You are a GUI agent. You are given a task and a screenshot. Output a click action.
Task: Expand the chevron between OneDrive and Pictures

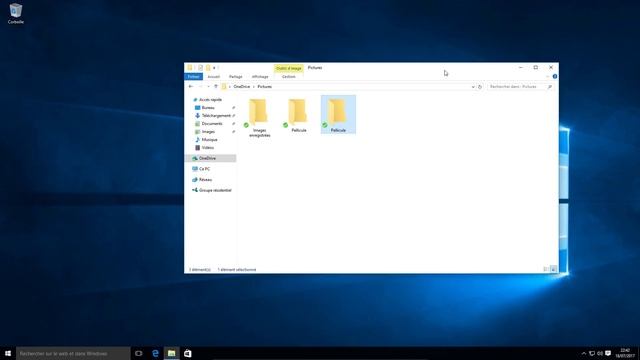coord(253,87)
